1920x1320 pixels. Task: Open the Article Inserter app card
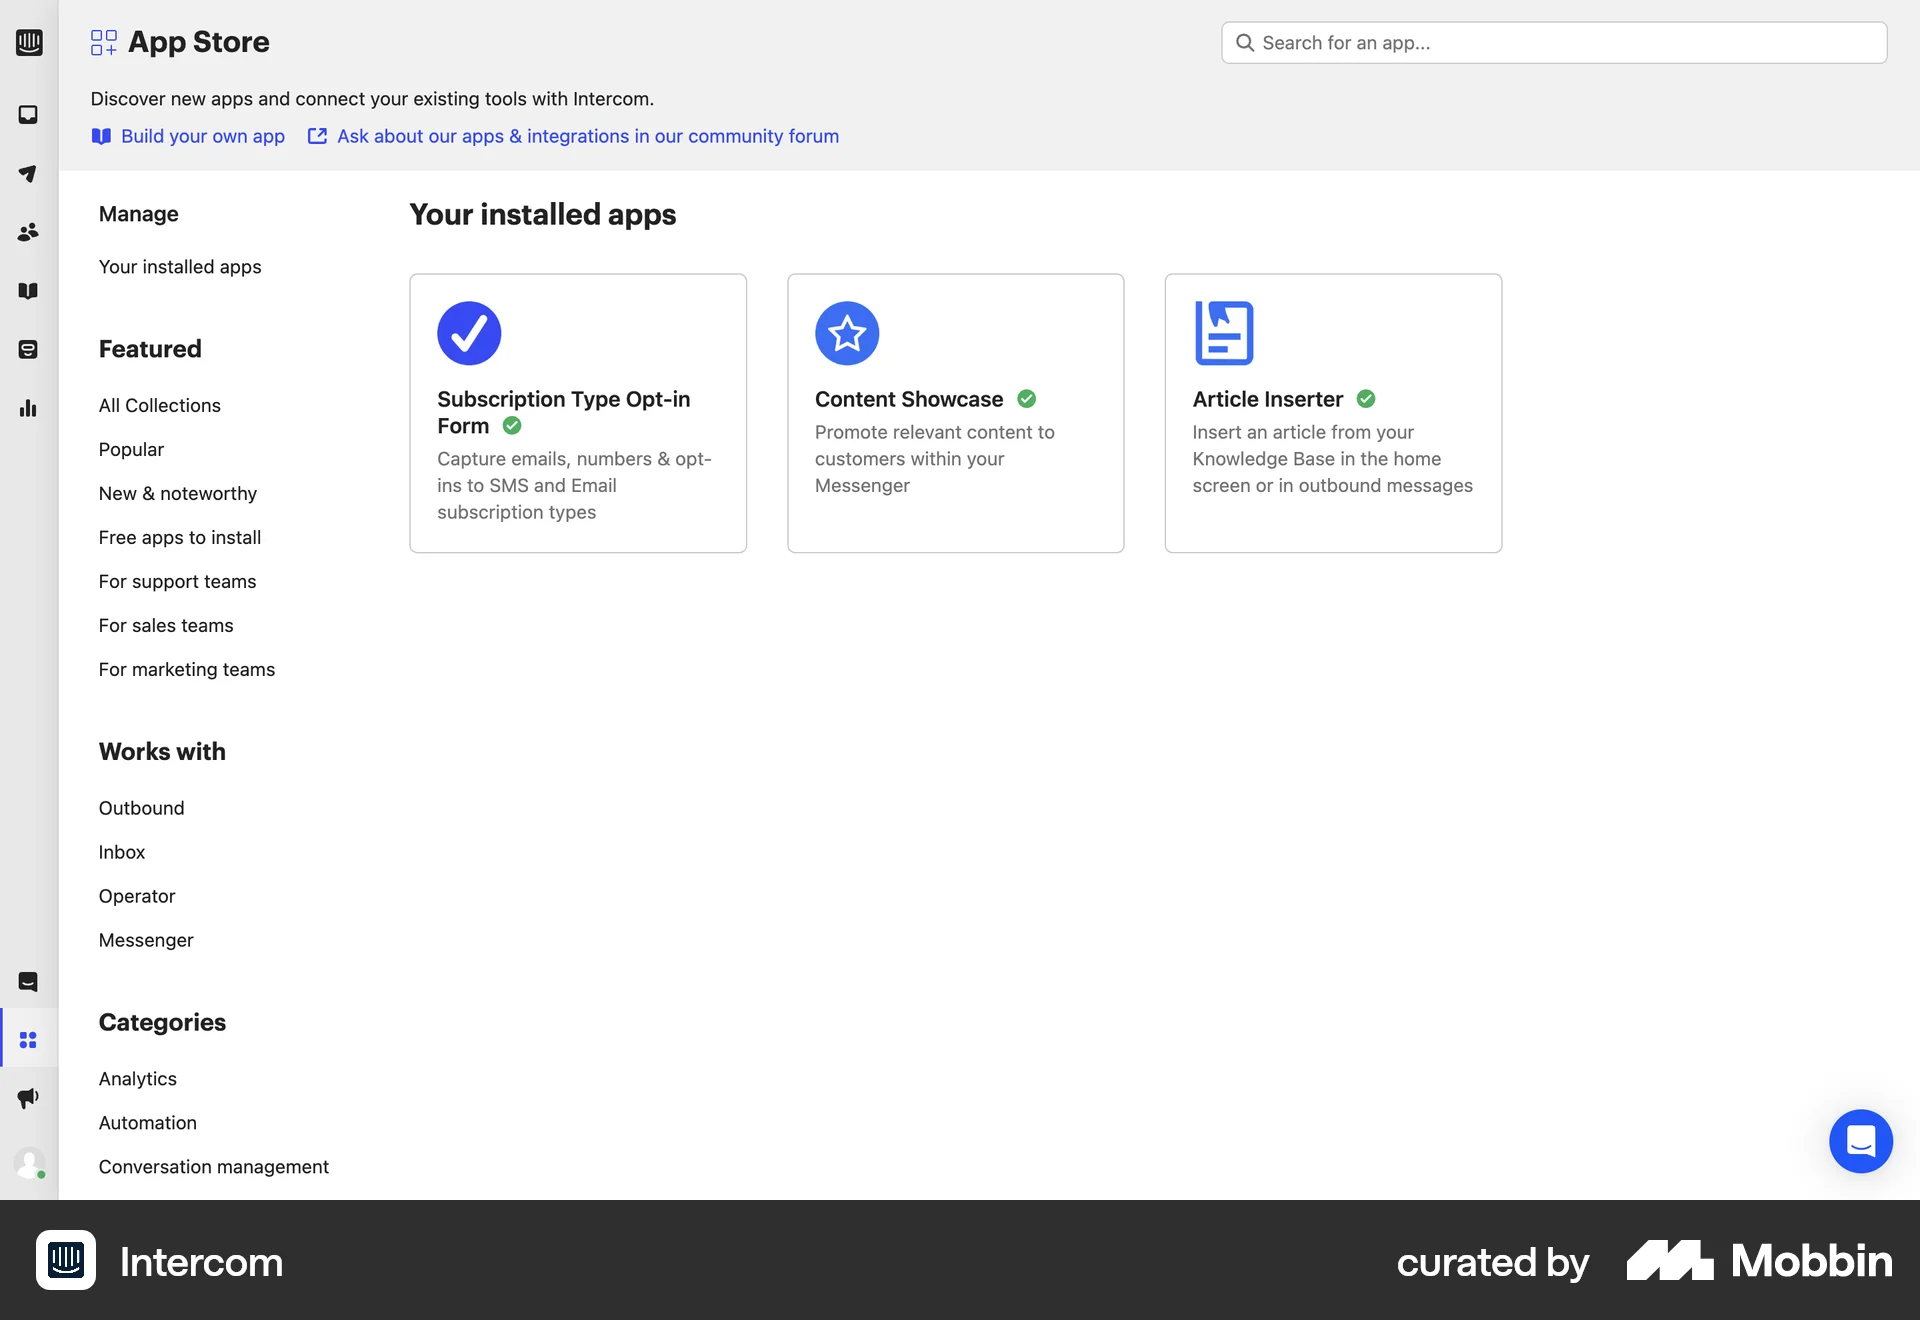coord(1333,412)
